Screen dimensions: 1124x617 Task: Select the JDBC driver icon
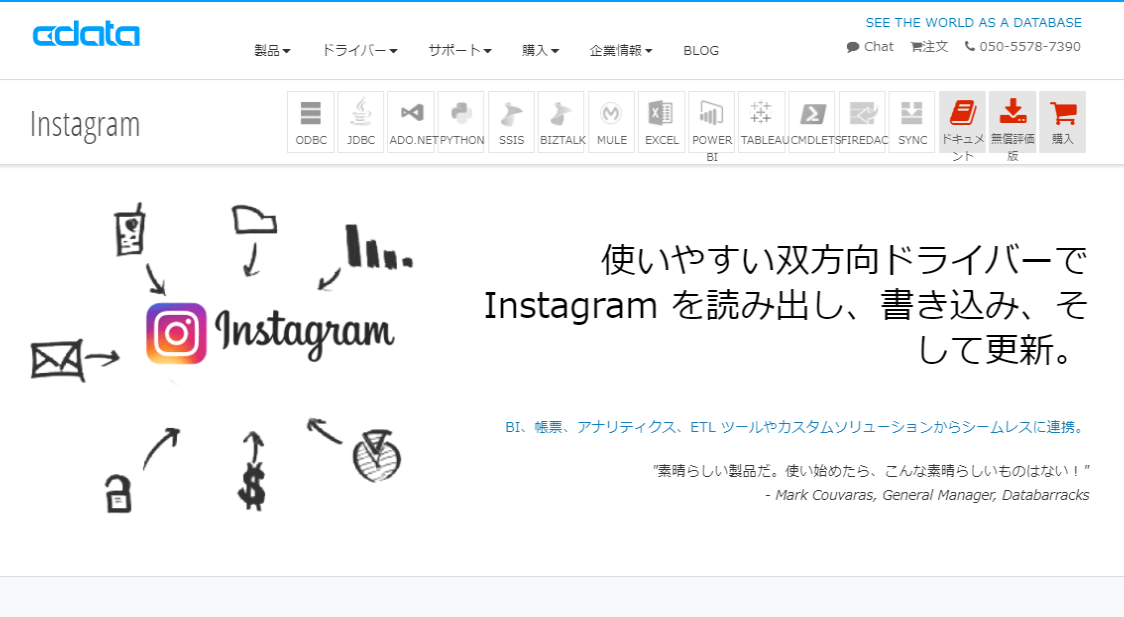click(361, 122)
